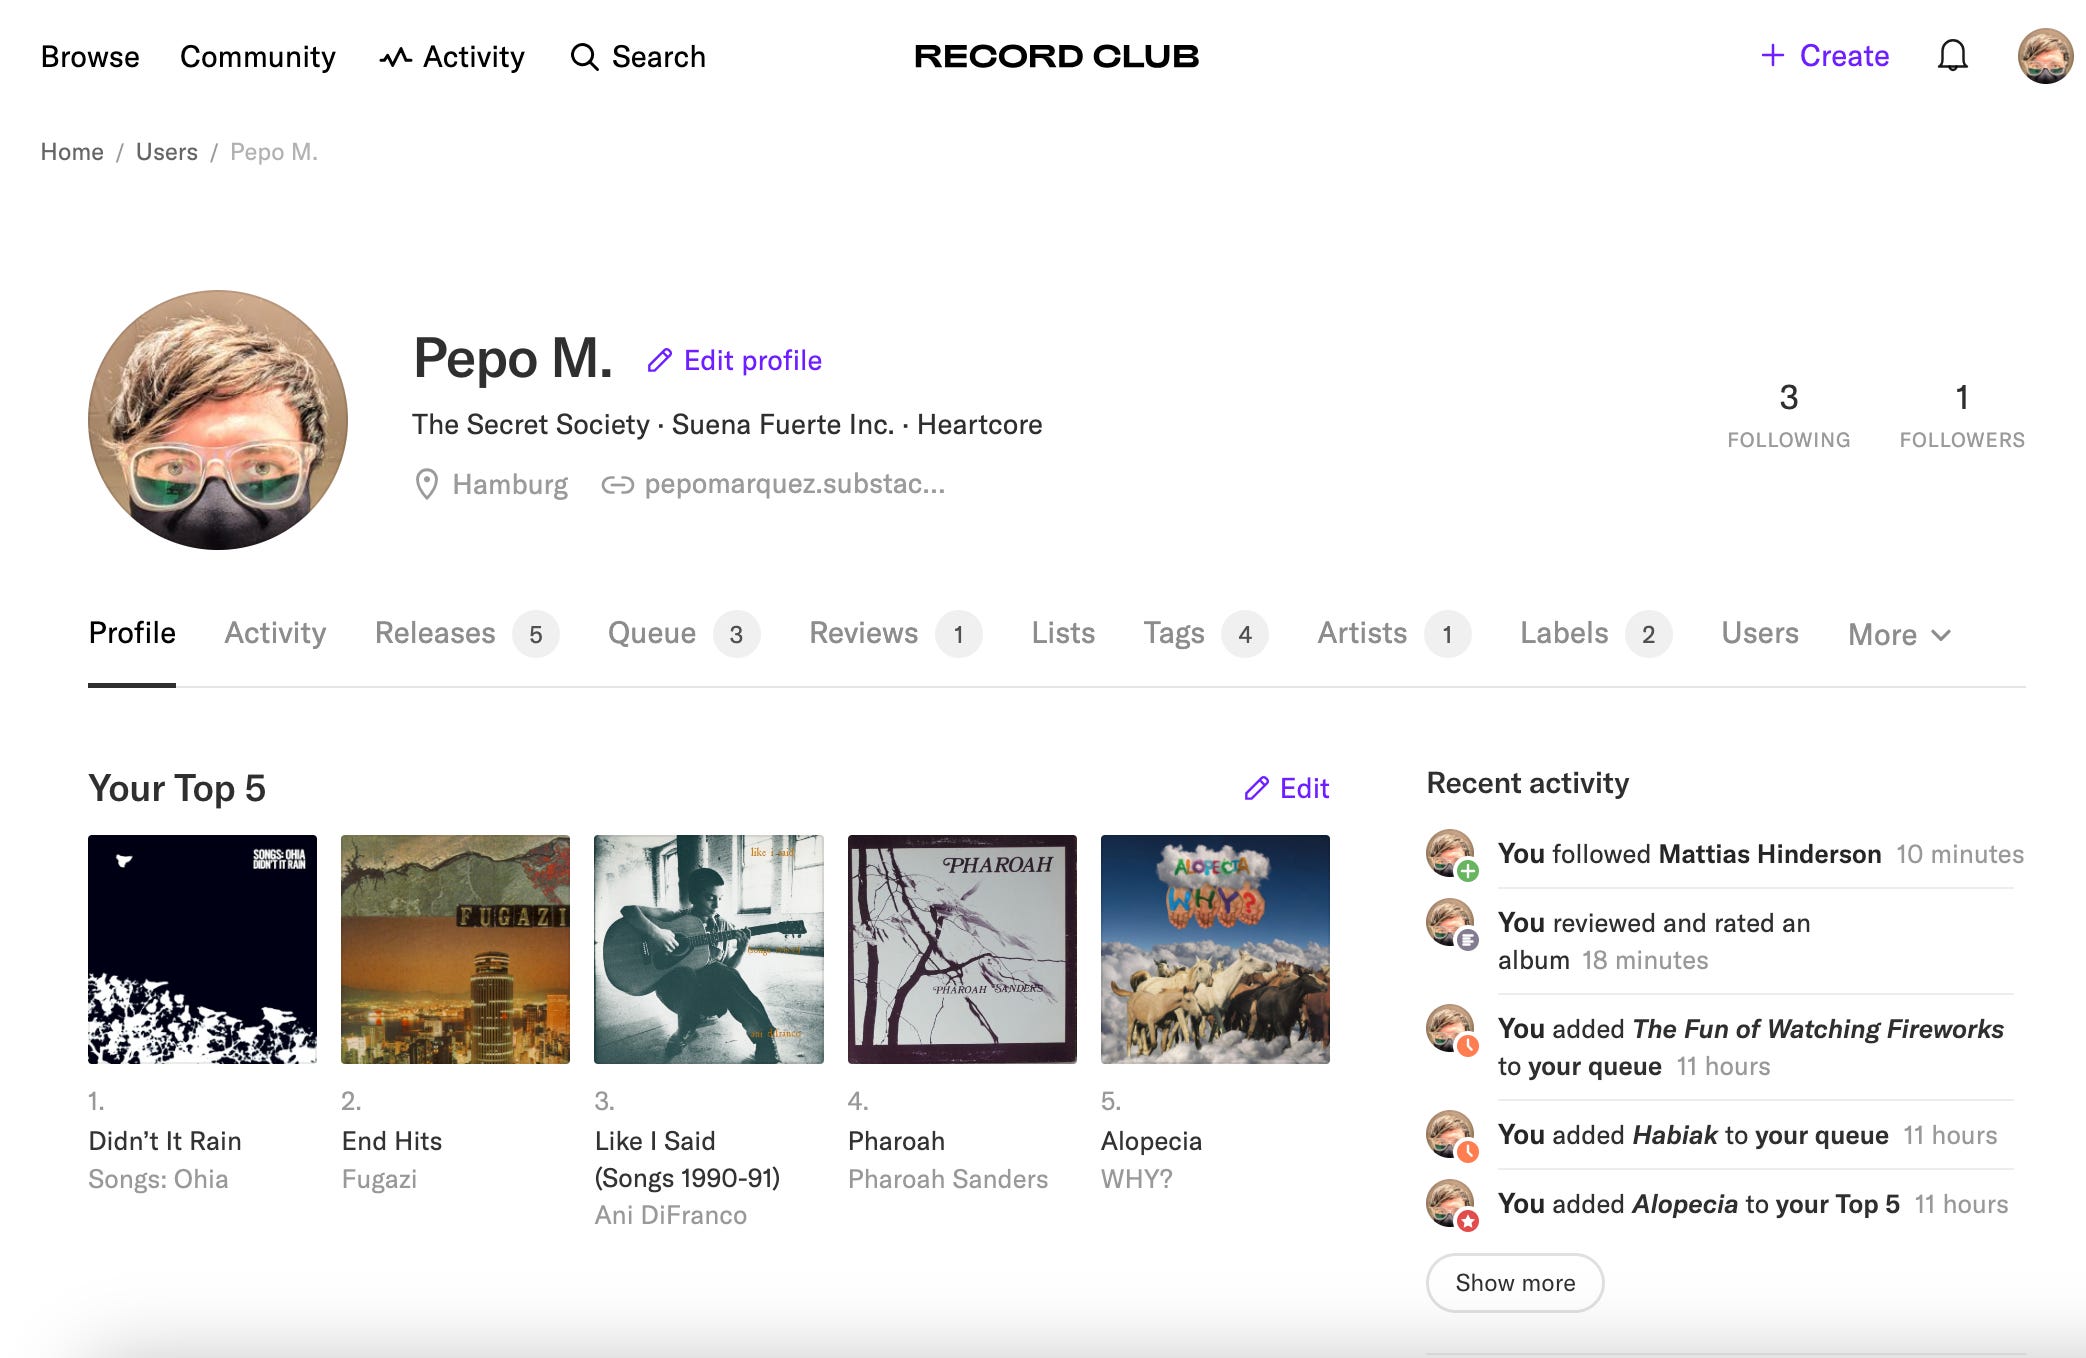
Task: Select the Tags tab
Action: [1205, 633]
